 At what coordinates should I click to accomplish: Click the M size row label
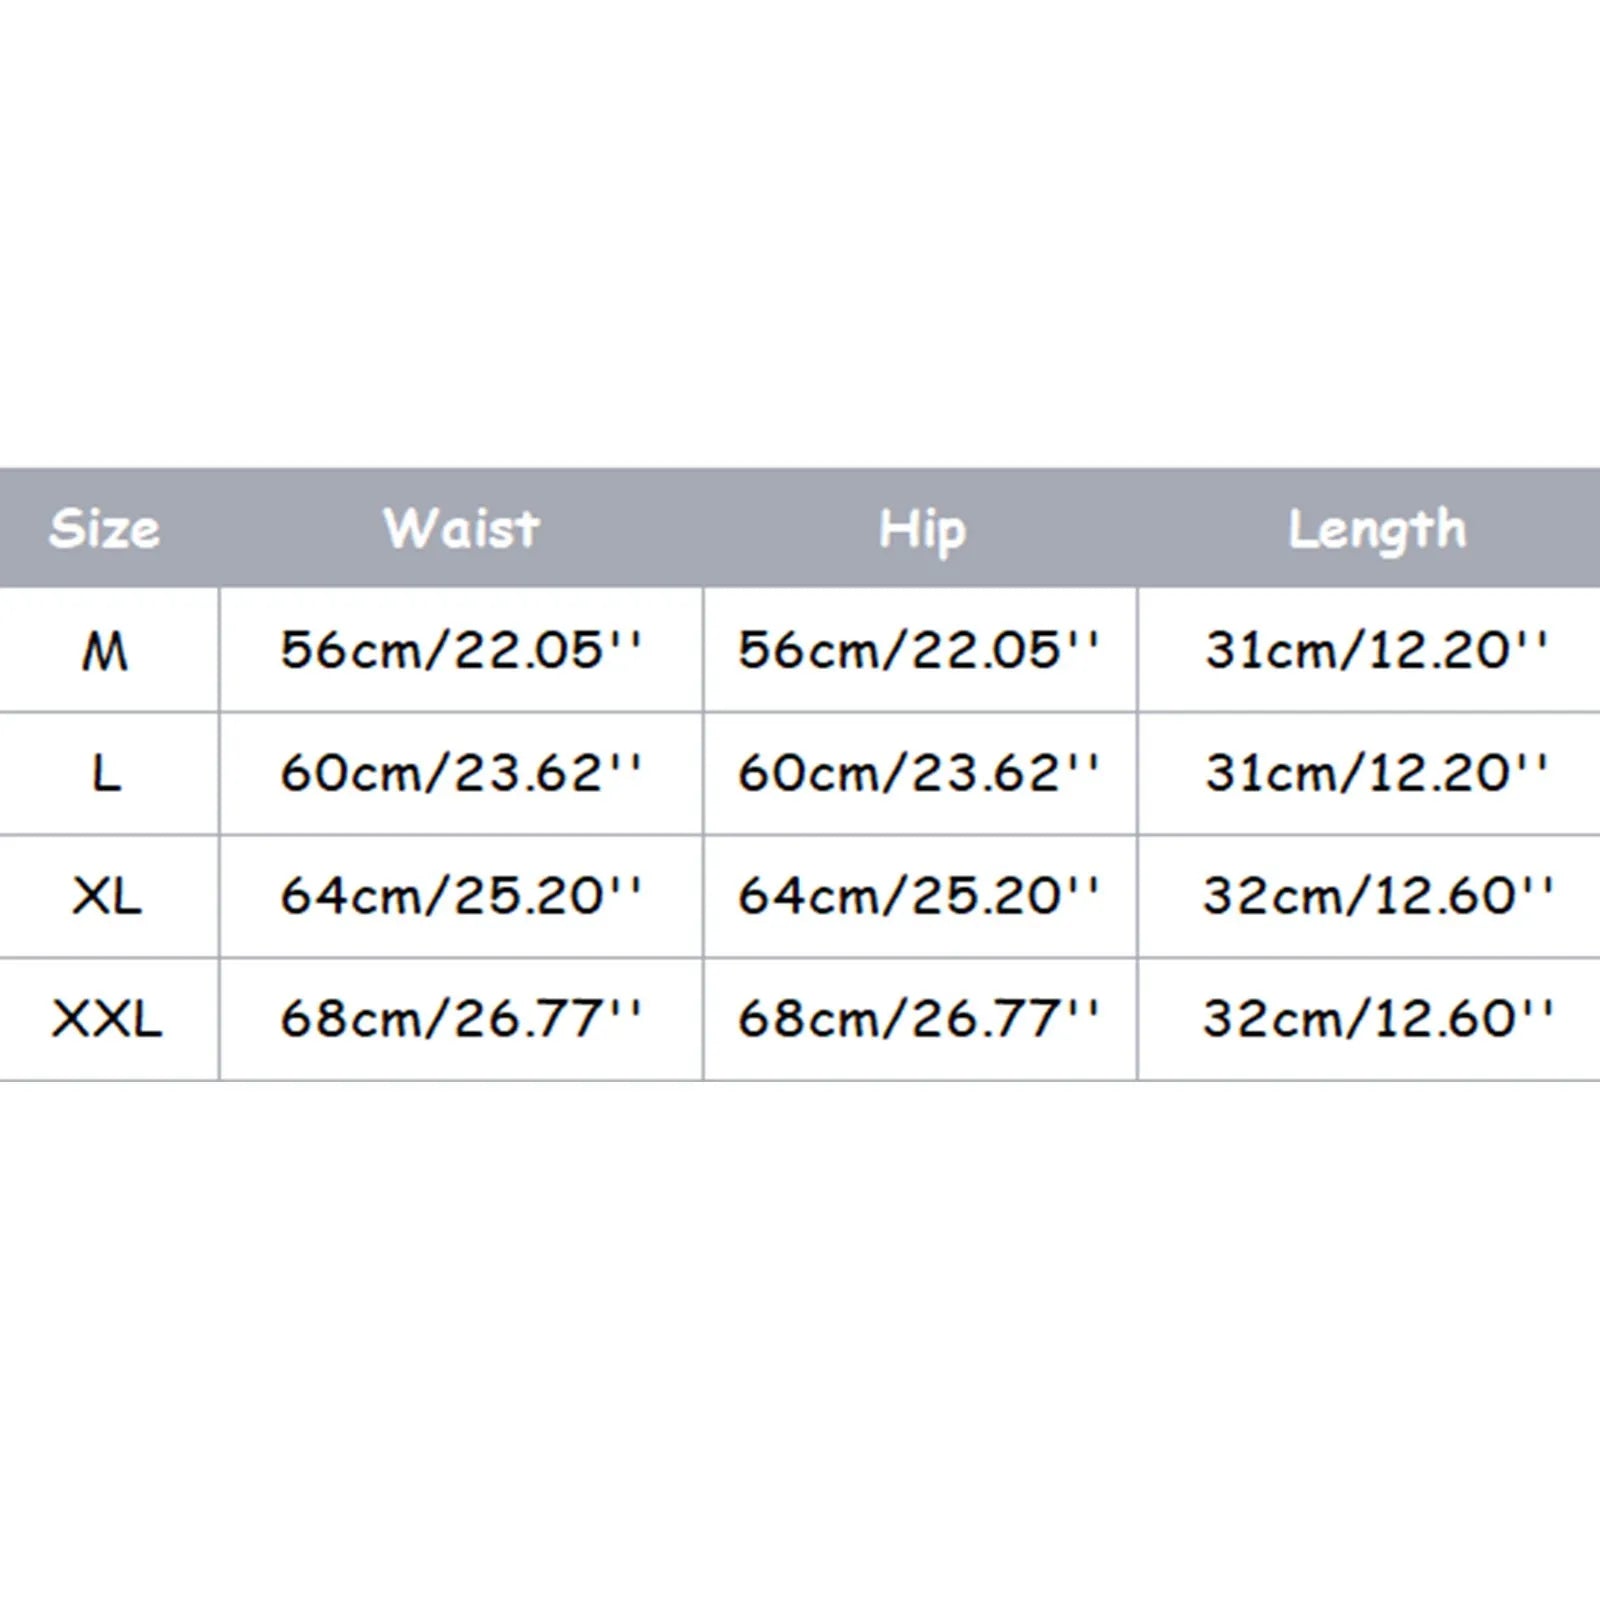tap(105, 652)
